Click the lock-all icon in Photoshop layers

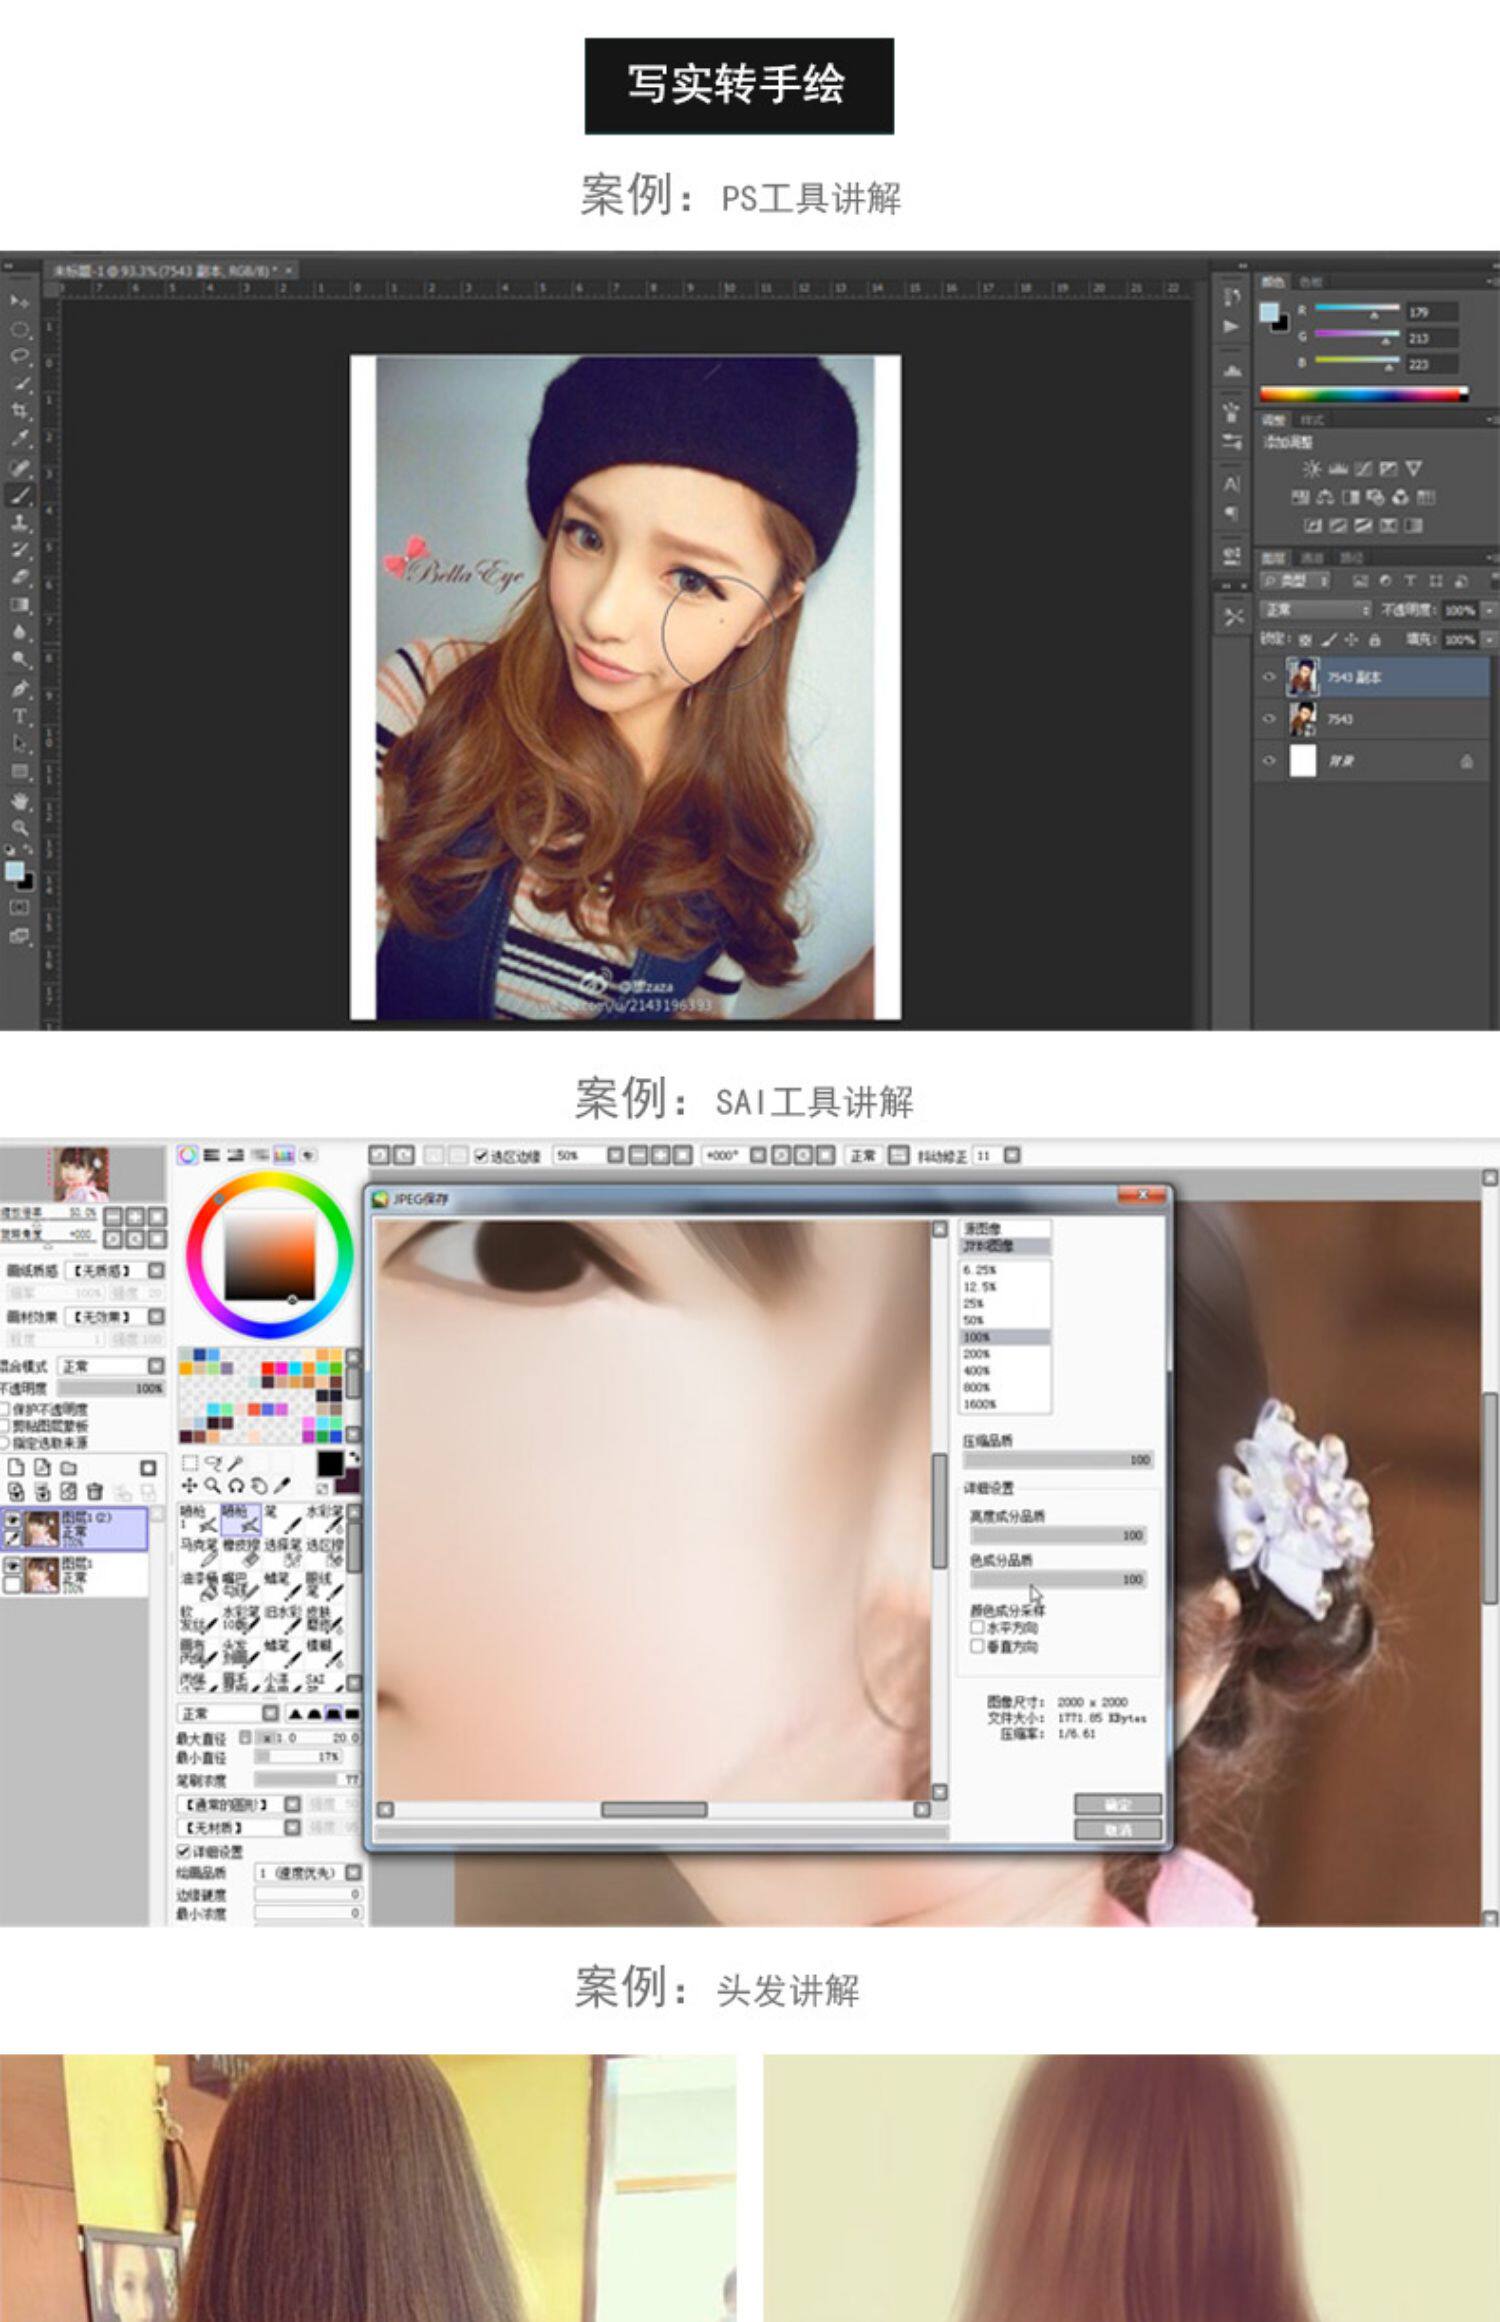(x=1375, y=640)
